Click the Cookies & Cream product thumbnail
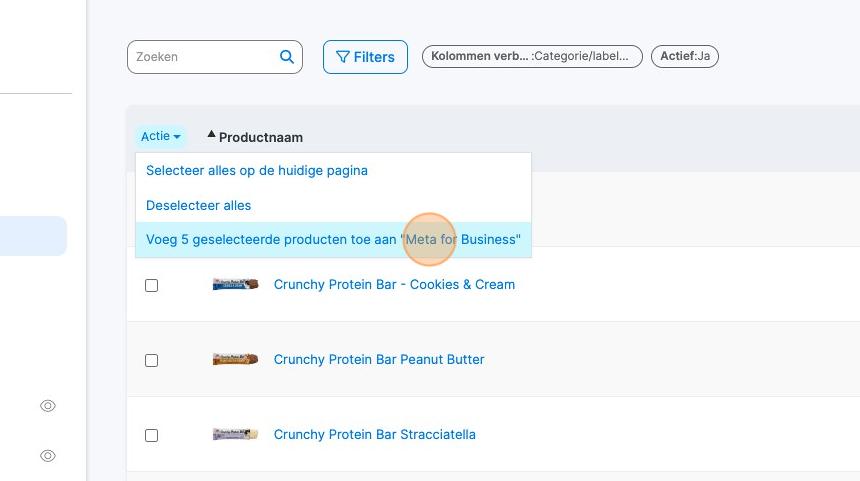Image resolution: width=860 pixels, height=481 pixels. [x=236, y=285]
